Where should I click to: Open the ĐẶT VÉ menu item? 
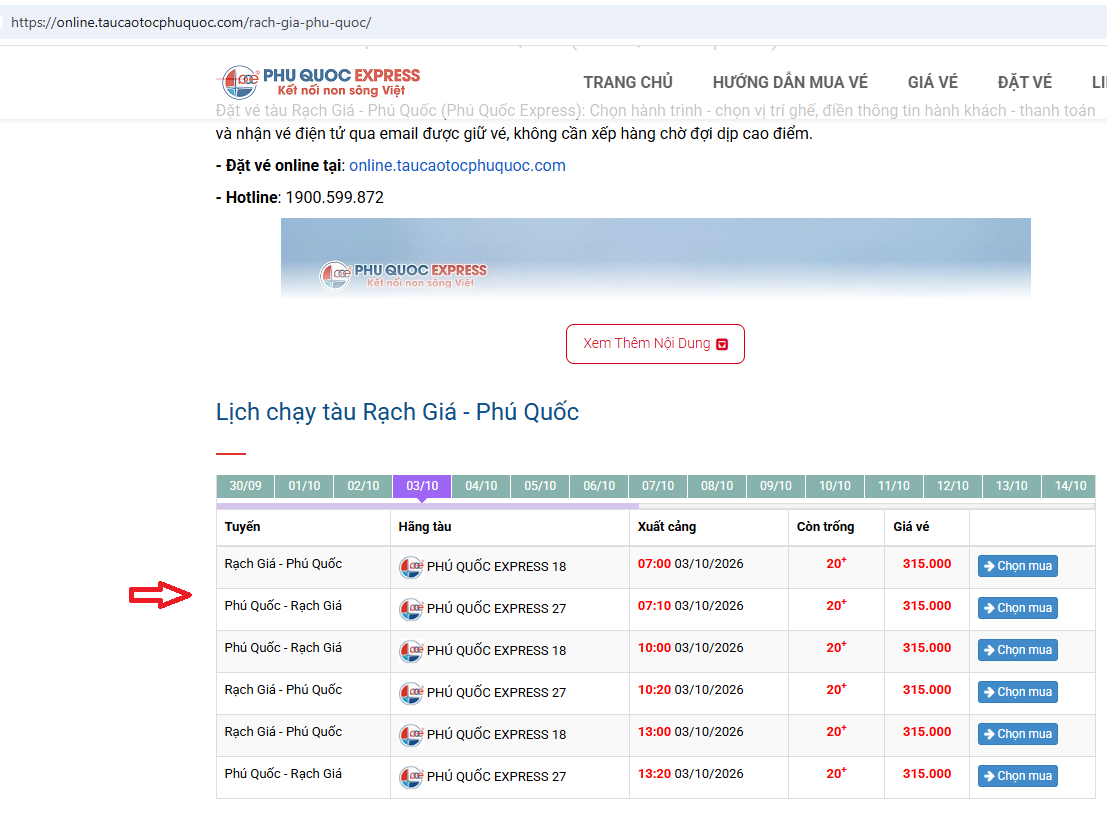(1024, 83)
